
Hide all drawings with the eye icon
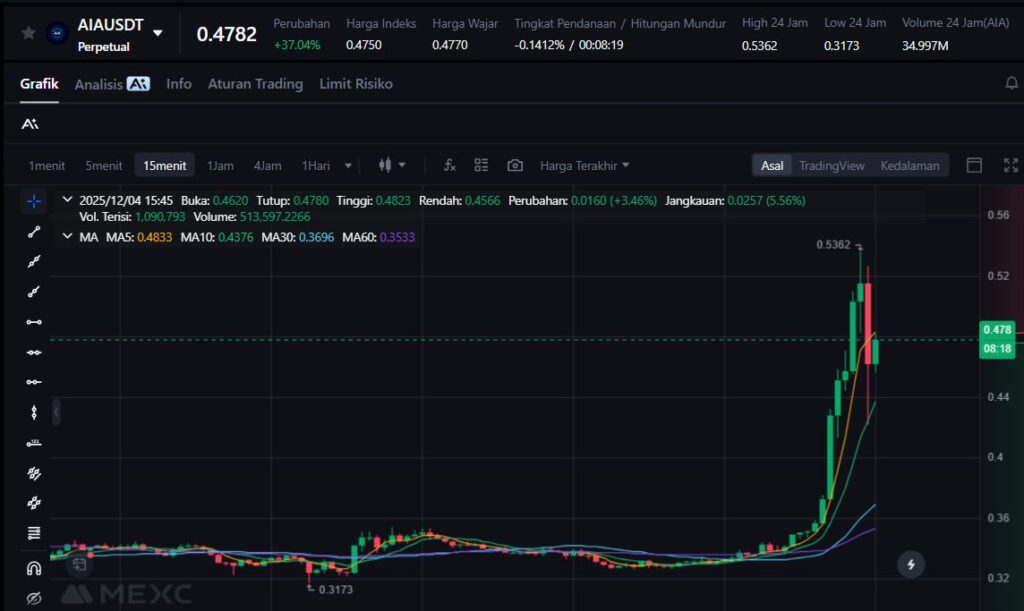click(x=34, y=598)
